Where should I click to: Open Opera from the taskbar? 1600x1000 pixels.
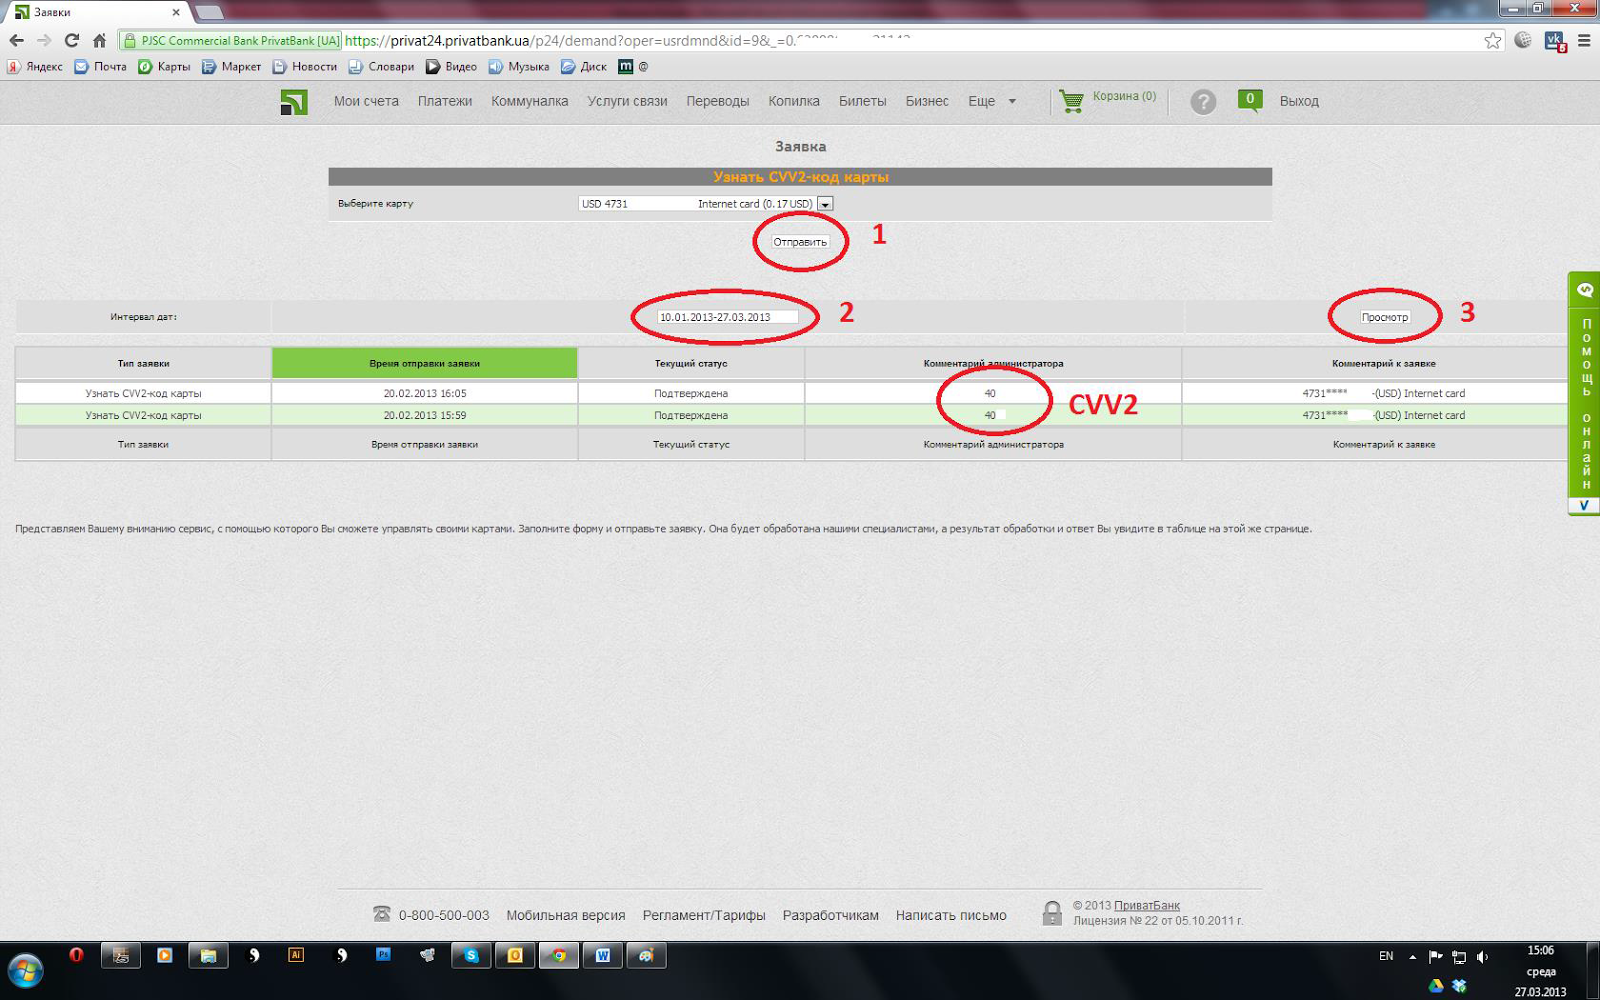coord(76,956)
